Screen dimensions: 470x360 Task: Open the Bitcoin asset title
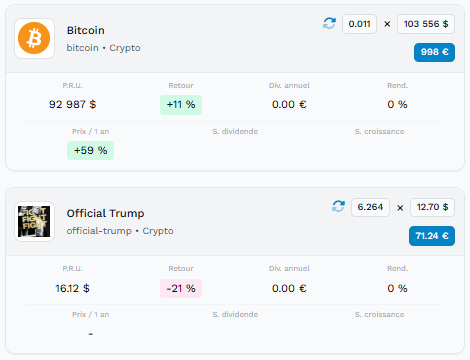[x=86, y=30]
